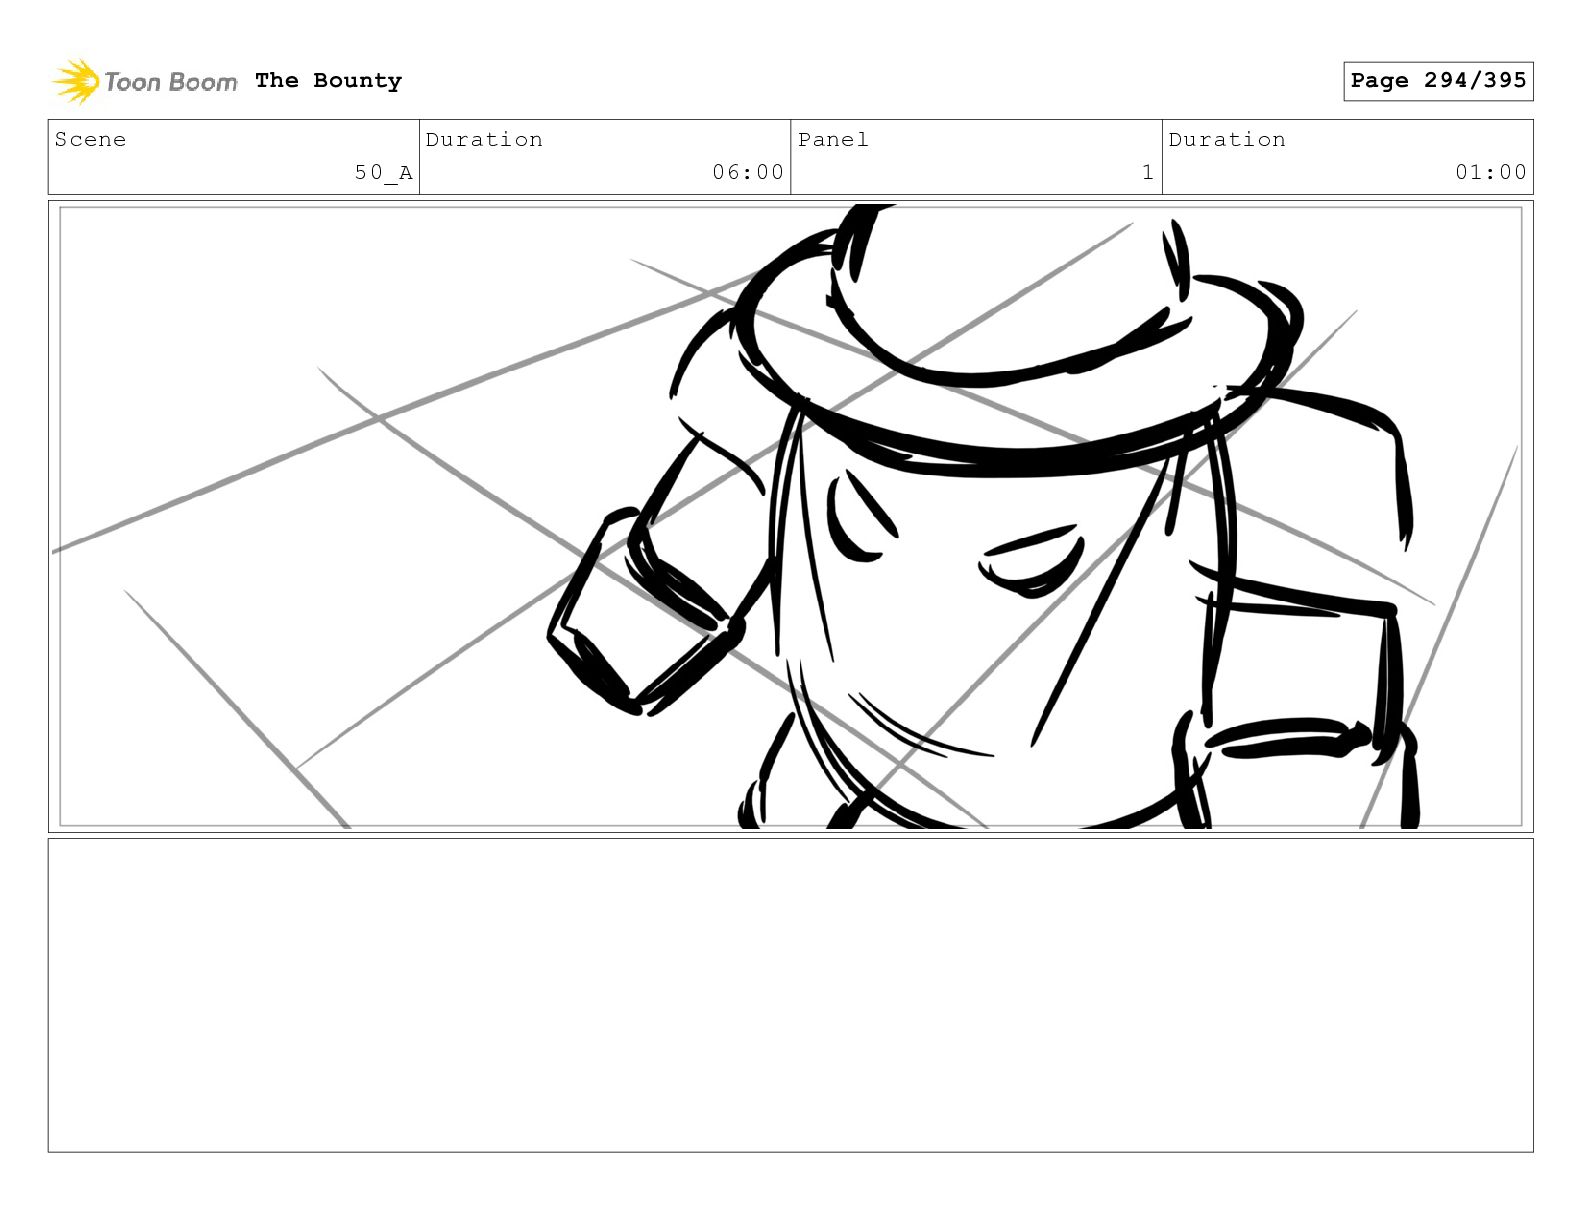This screenshot has width=1584, height=1224.
Task: Click the "Duration" label beside Panel
Action: 1227,140
